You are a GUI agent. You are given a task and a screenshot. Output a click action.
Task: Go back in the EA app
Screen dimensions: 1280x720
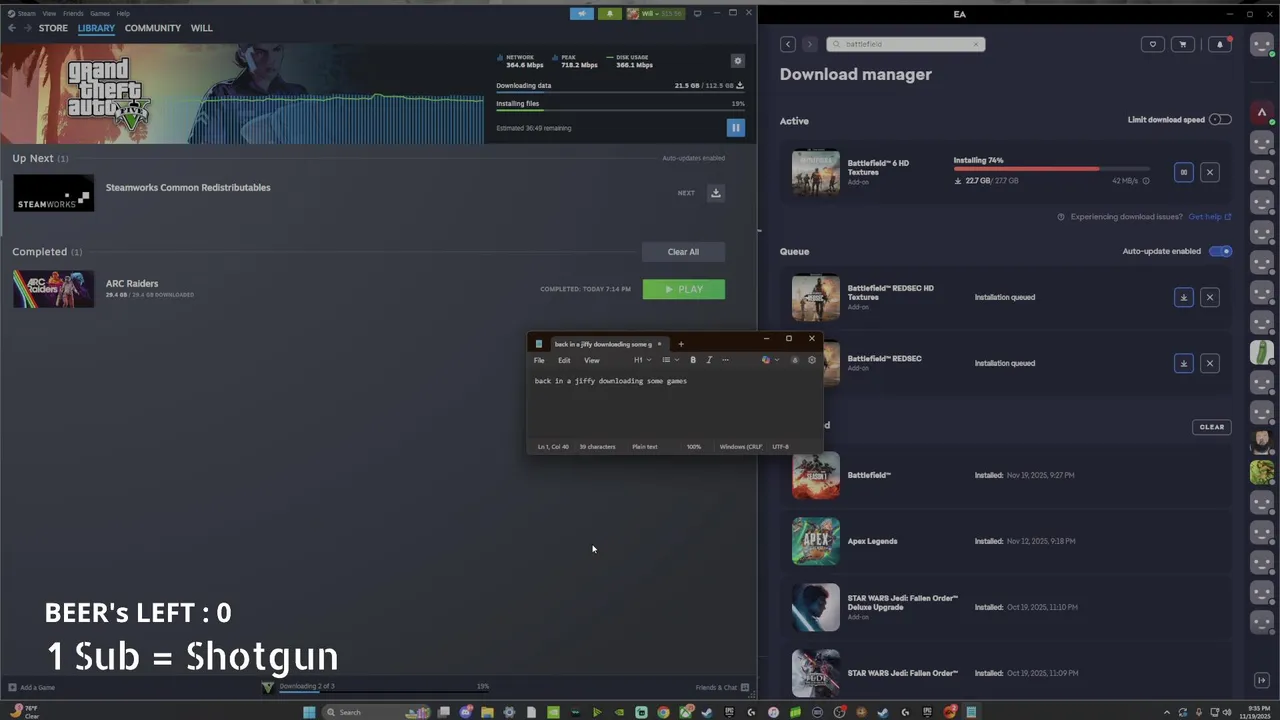788,44
